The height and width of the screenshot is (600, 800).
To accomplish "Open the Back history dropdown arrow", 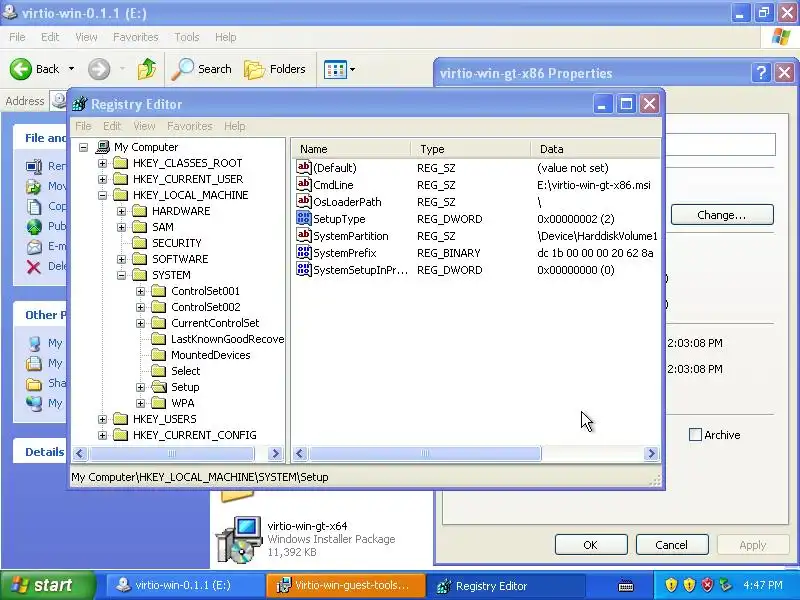I will coord(71,69).
